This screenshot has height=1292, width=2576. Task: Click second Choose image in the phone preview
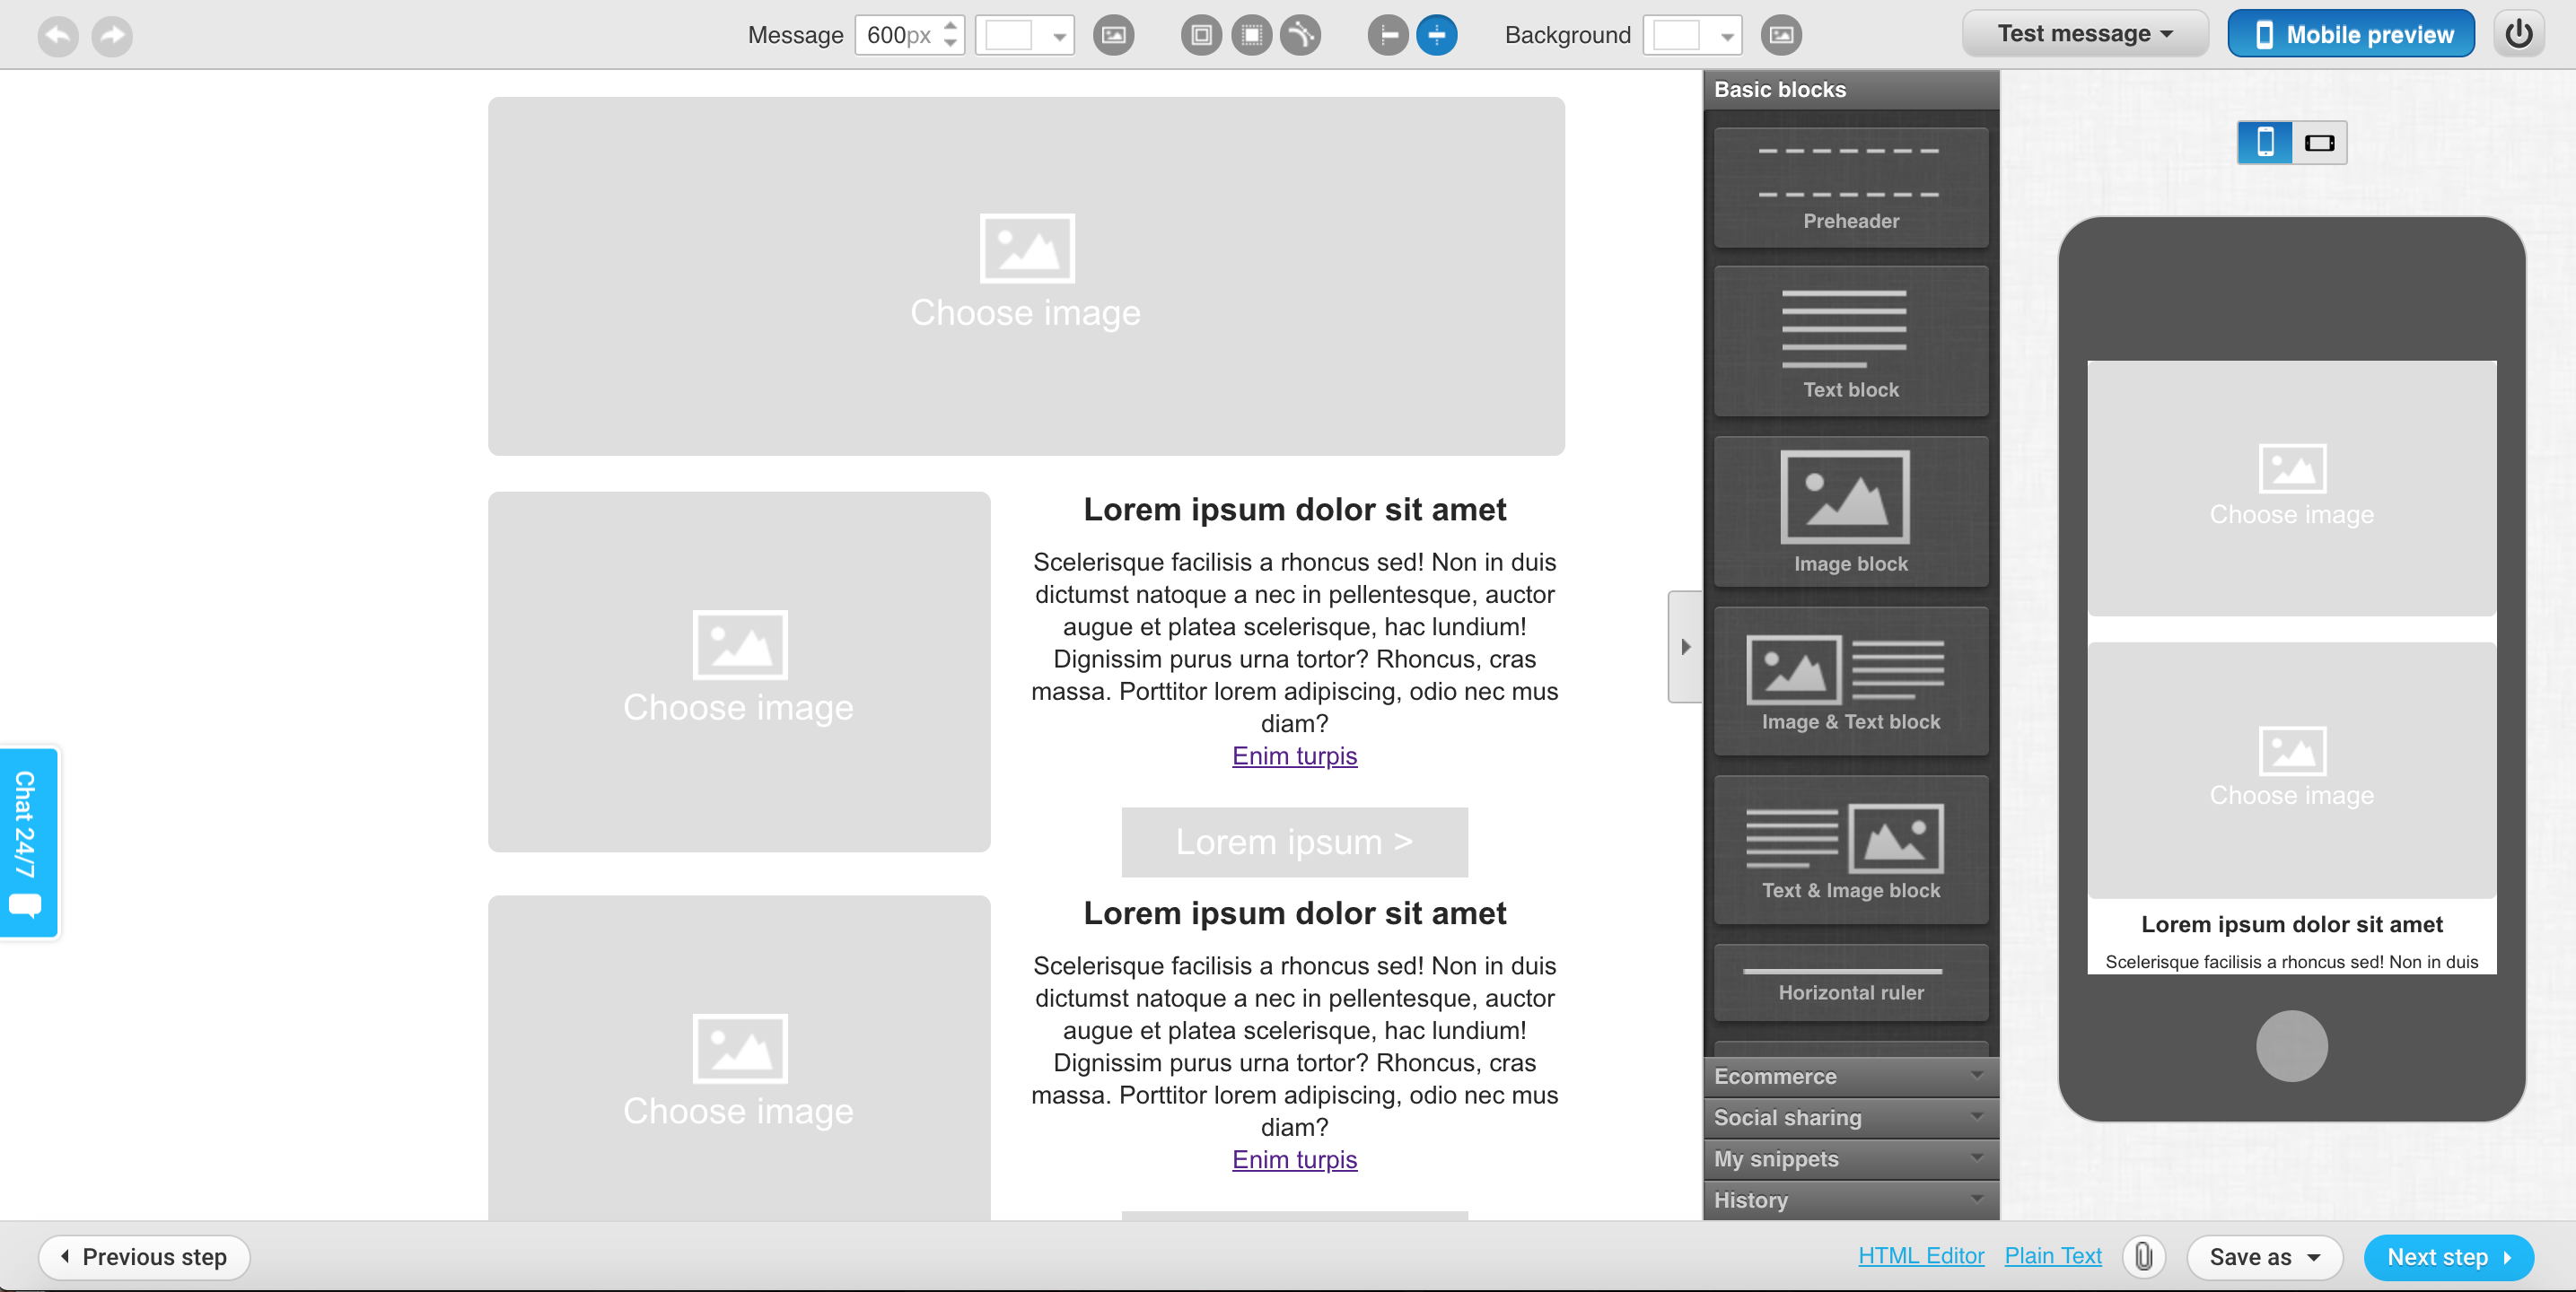pos(2291,770)
